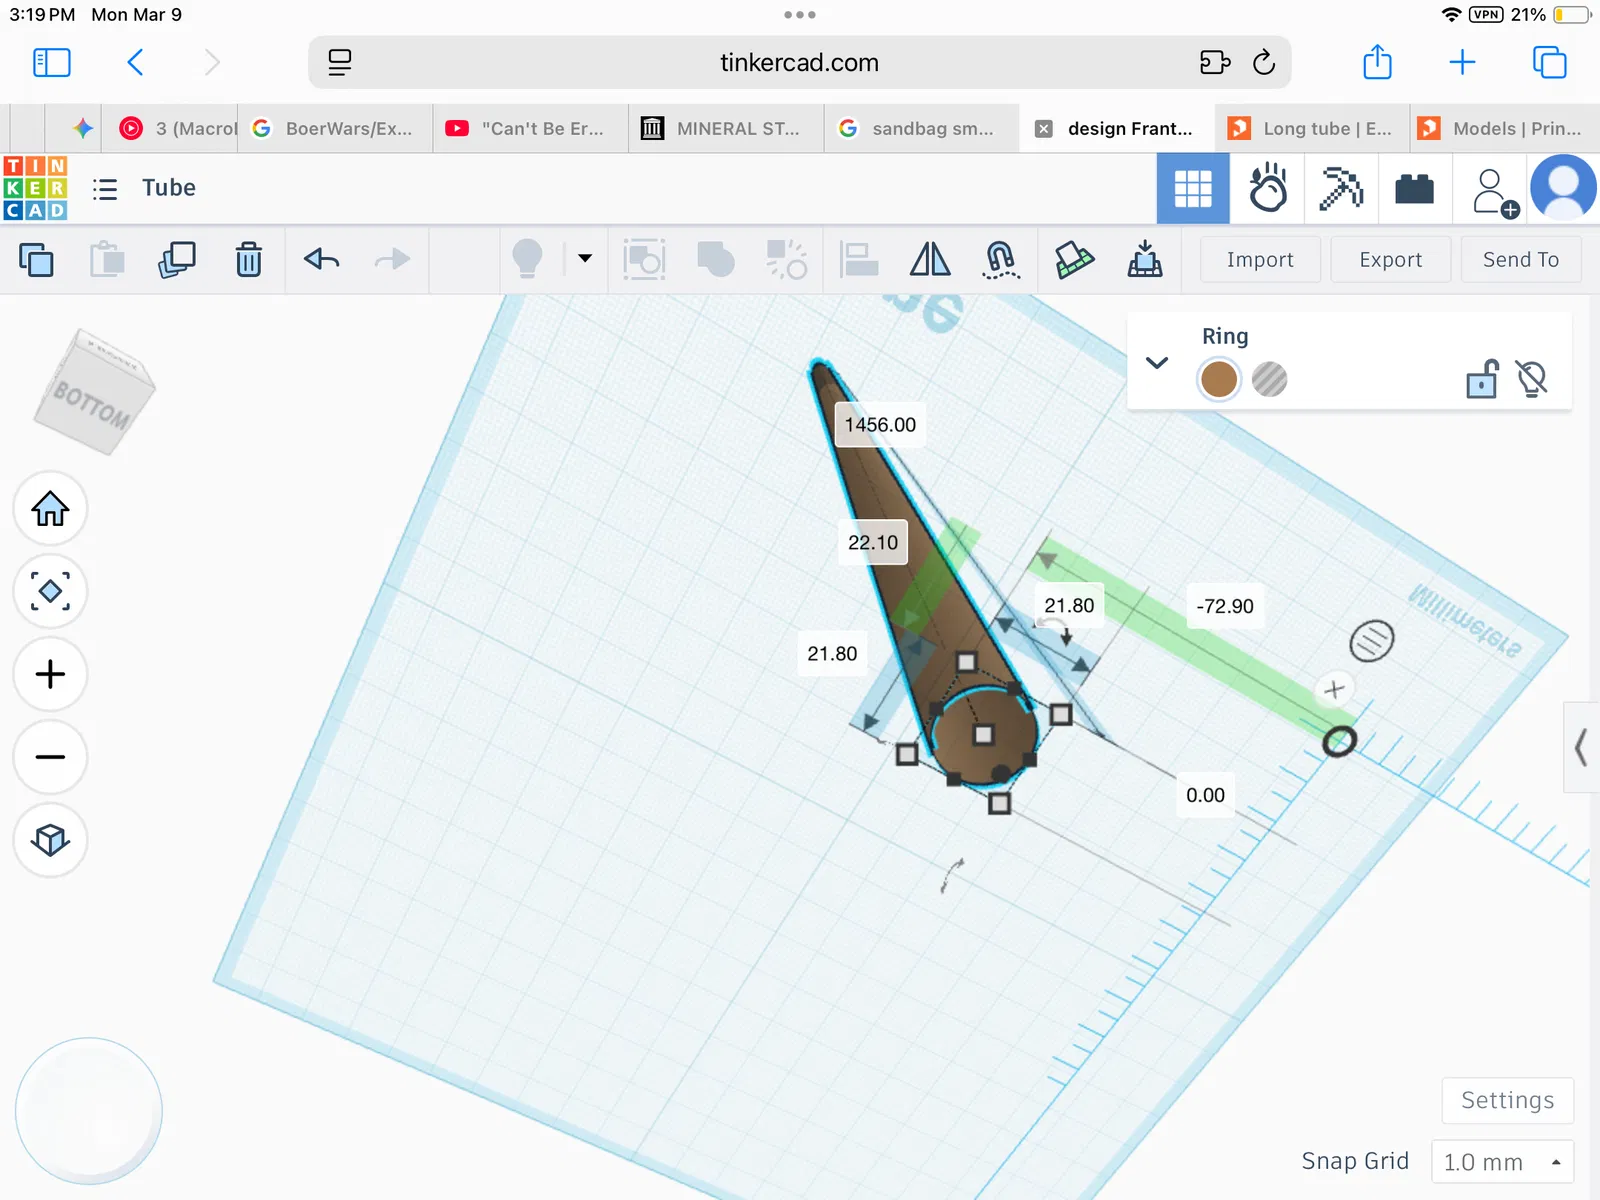Click the Paste tool icon
This screenshot has height=1200, width=1600.
[x=107, y=260]
